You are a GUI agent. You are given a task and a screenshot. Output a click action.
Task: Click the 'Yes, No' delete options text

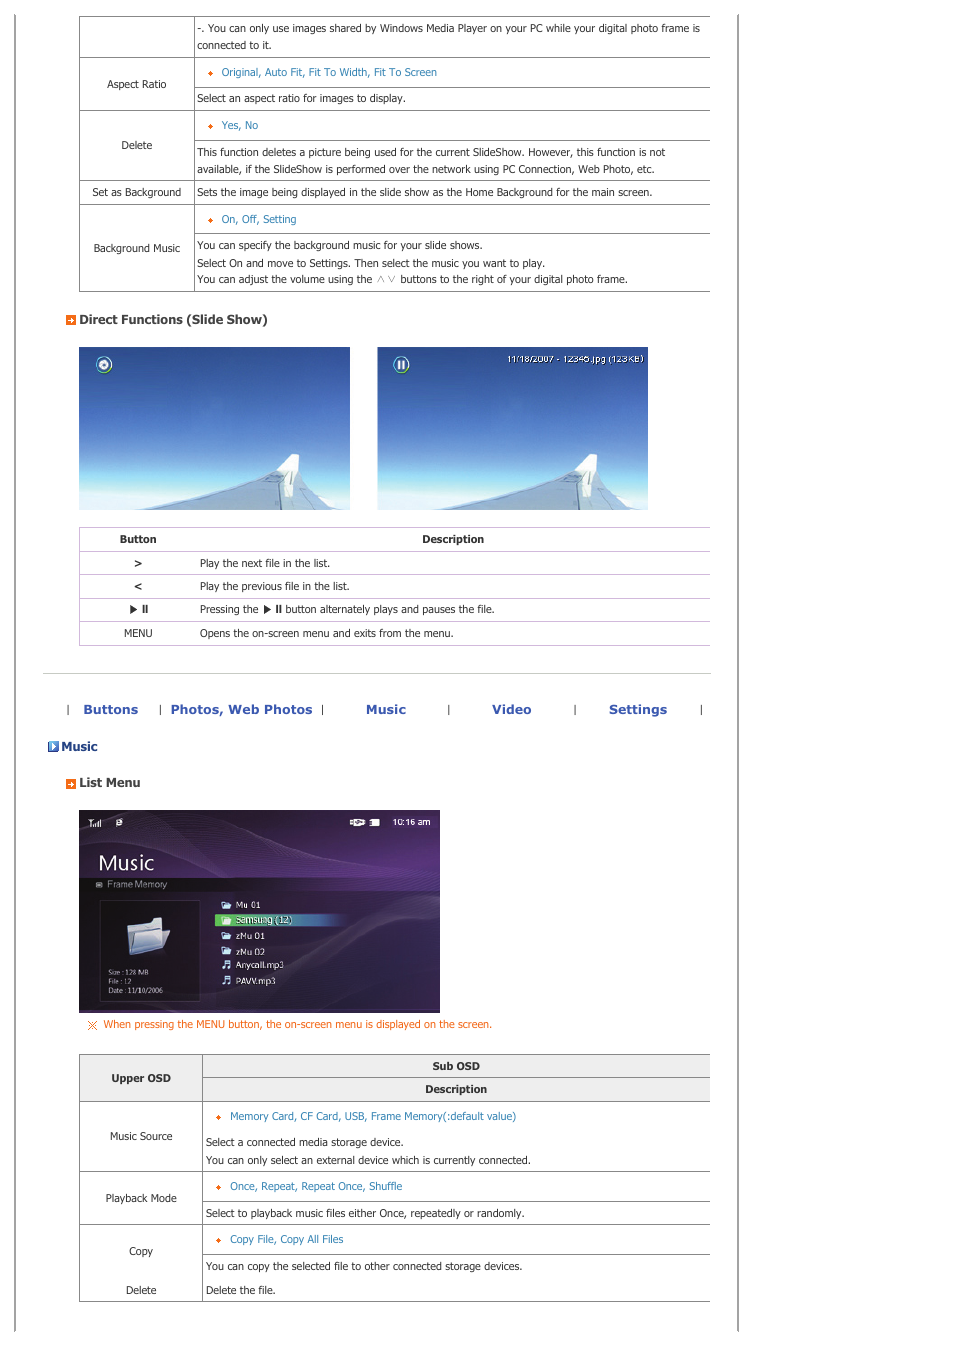point(240,126)
